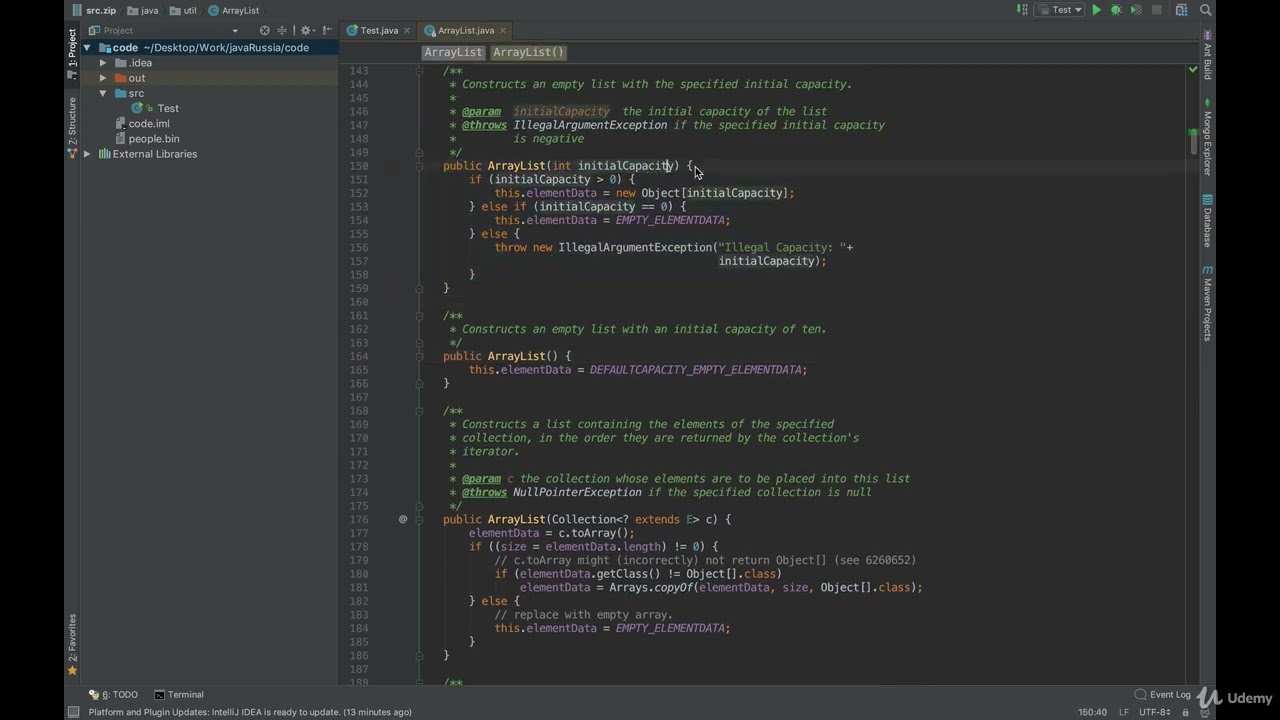Open the Terminal tool window
Screen dimensions: 1280x720
coord(179,694)
